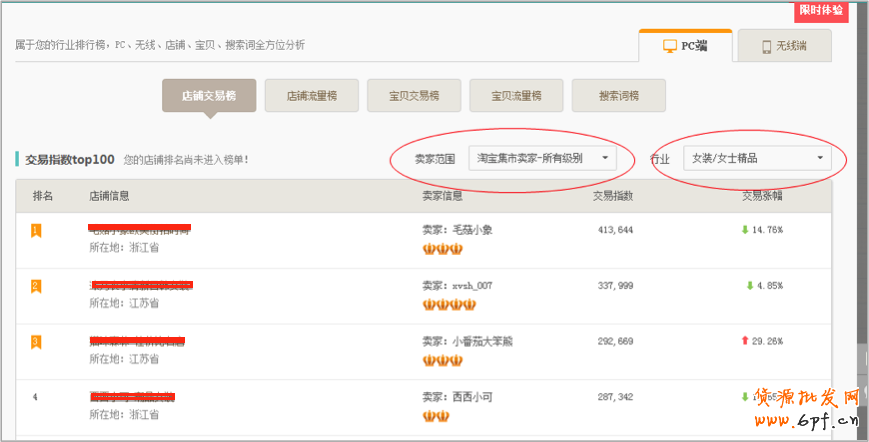This screenshot has width=869, height=442.
Task: Select the 搜索词榜 tab
Action: (x=618, y=96)
